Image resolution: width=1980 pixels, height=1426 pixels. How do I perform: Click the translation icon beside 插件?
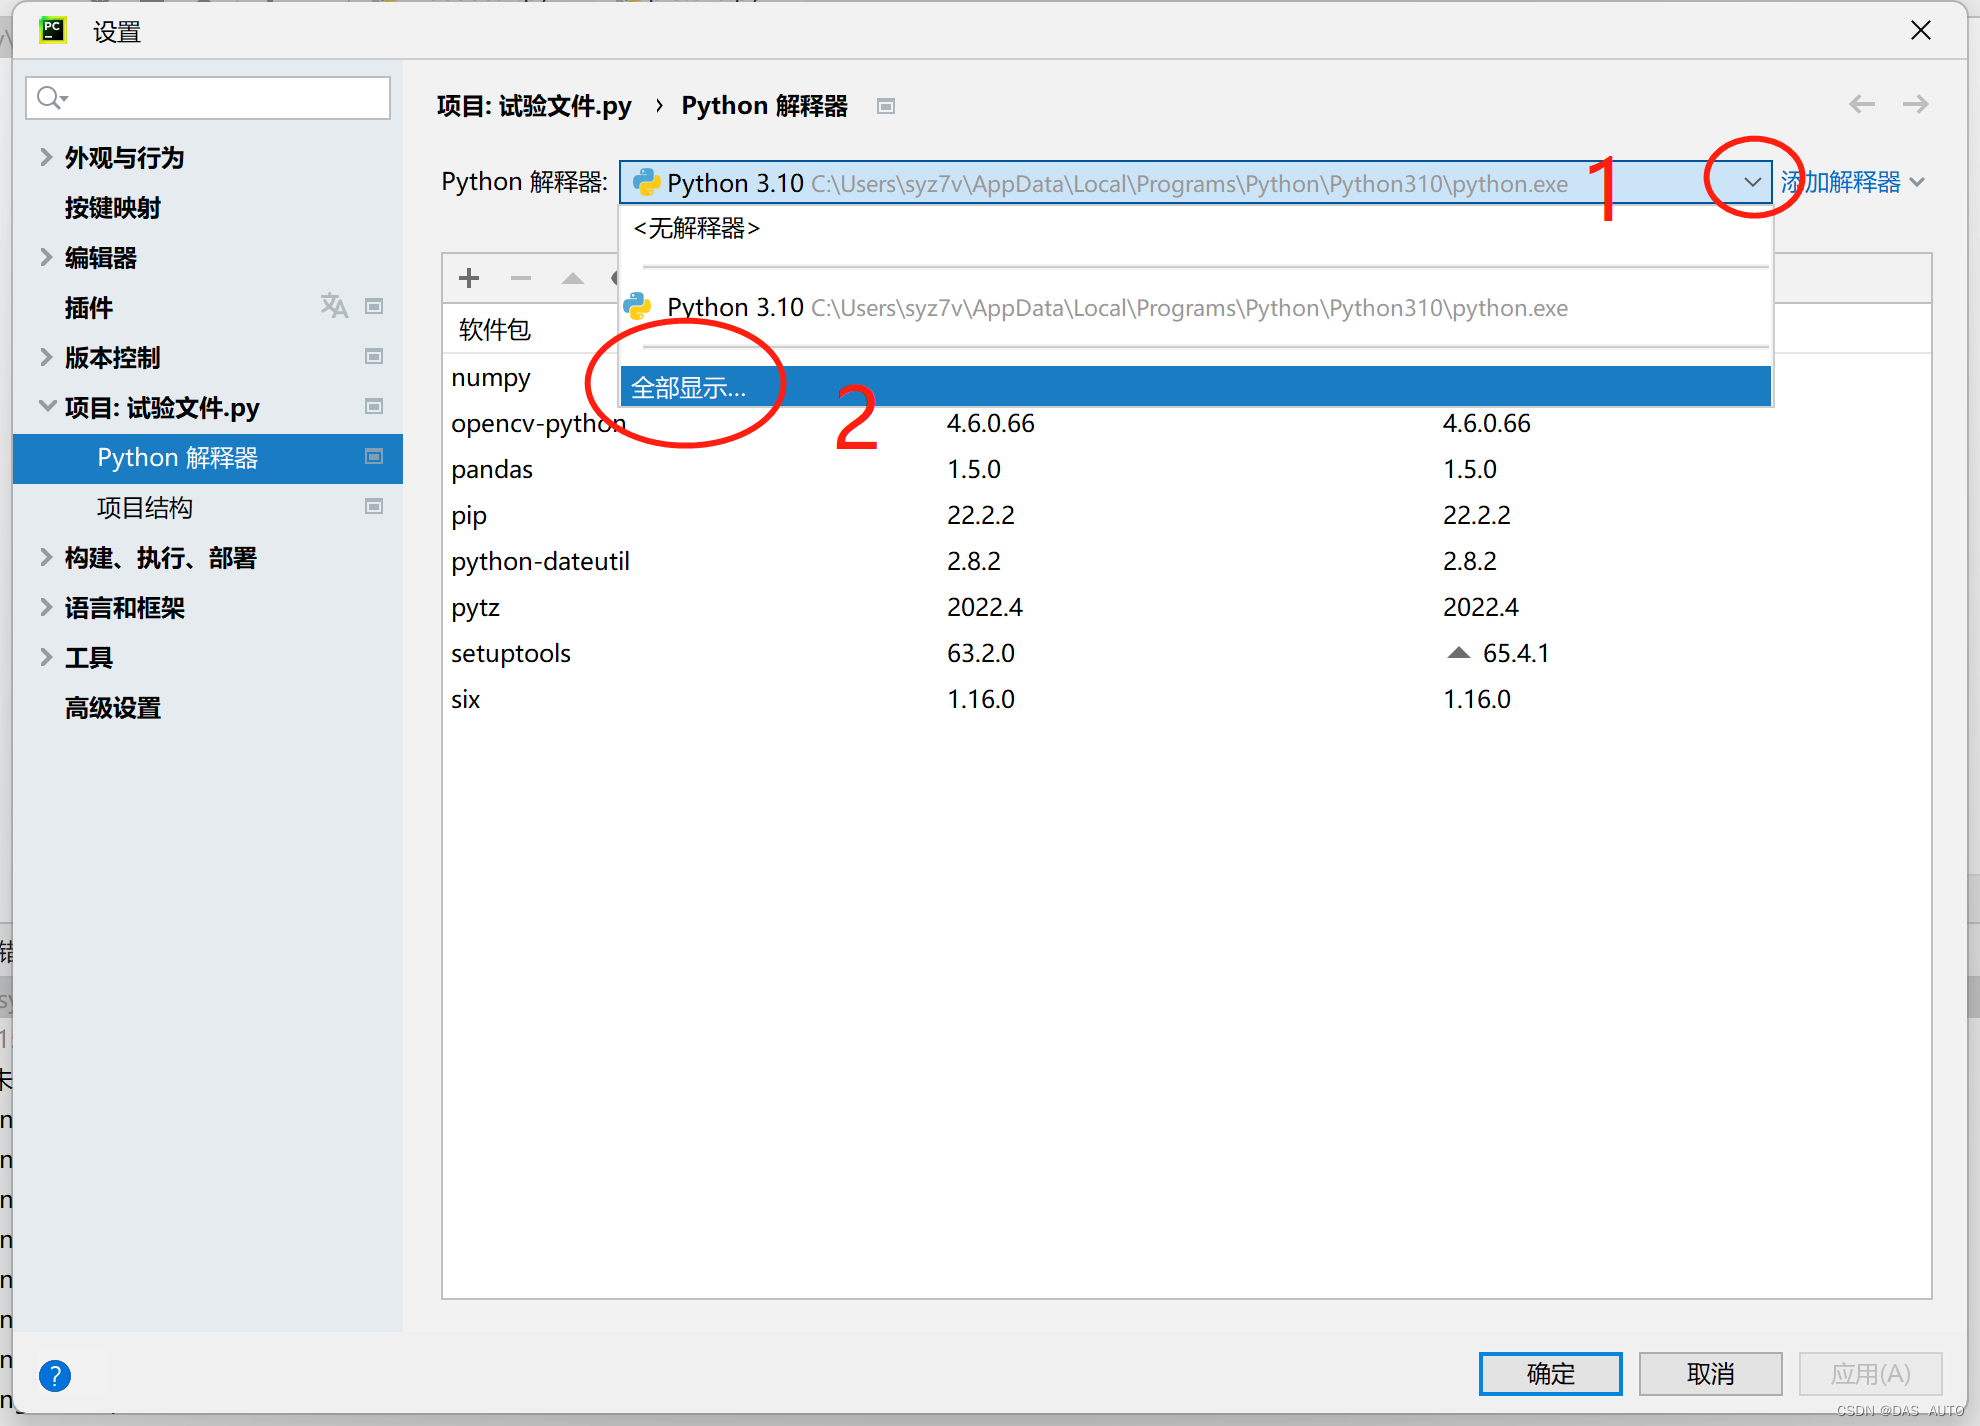pyautogui.click(x=333, y=306)
